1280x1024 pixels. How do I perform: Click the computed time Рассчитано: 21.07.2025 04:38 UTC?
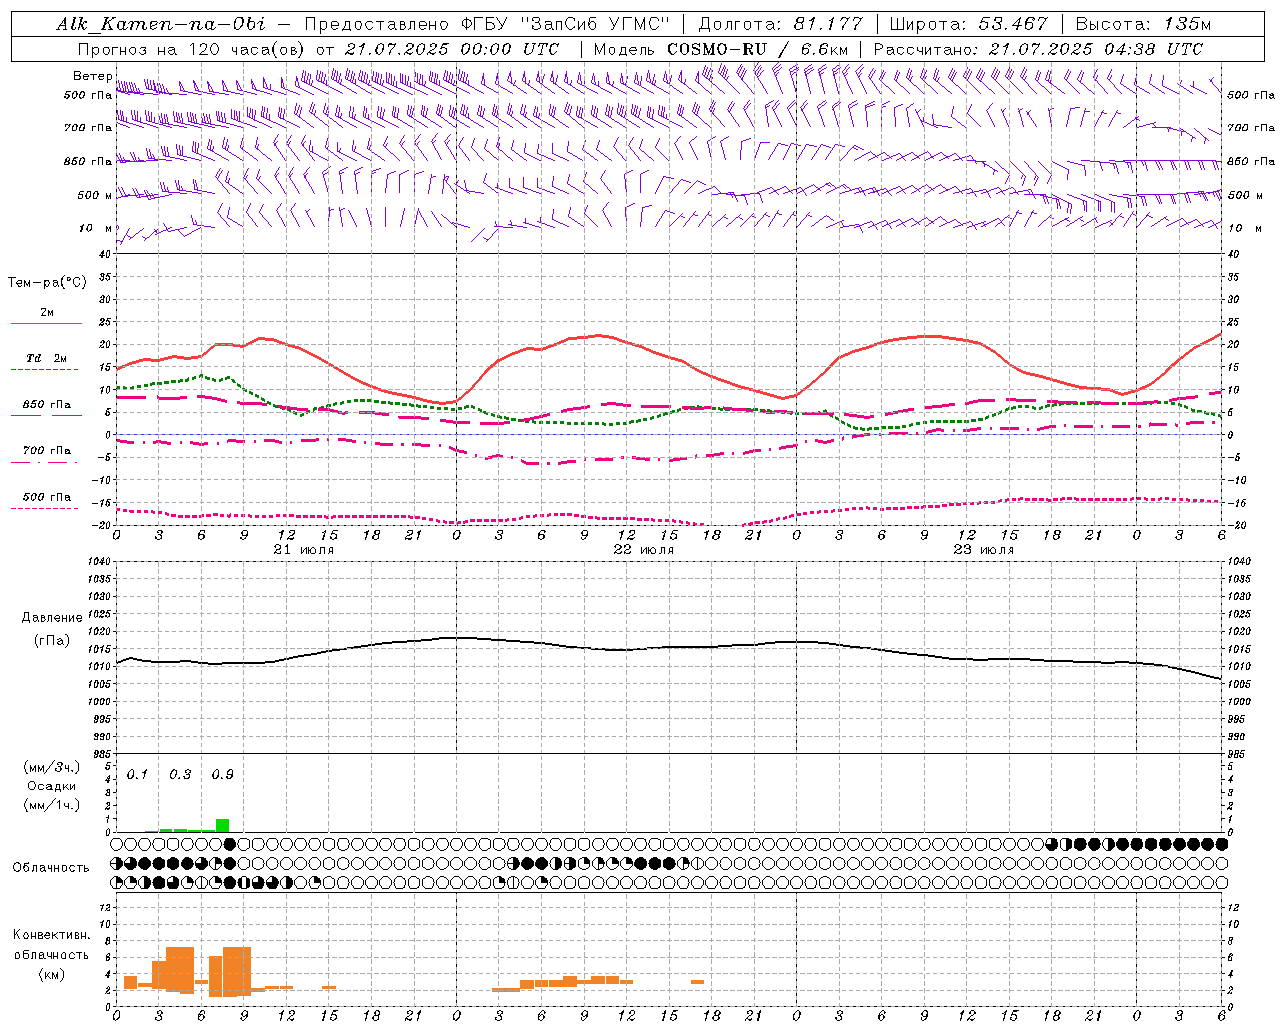pyautogui.click(x=1038, y=49)
